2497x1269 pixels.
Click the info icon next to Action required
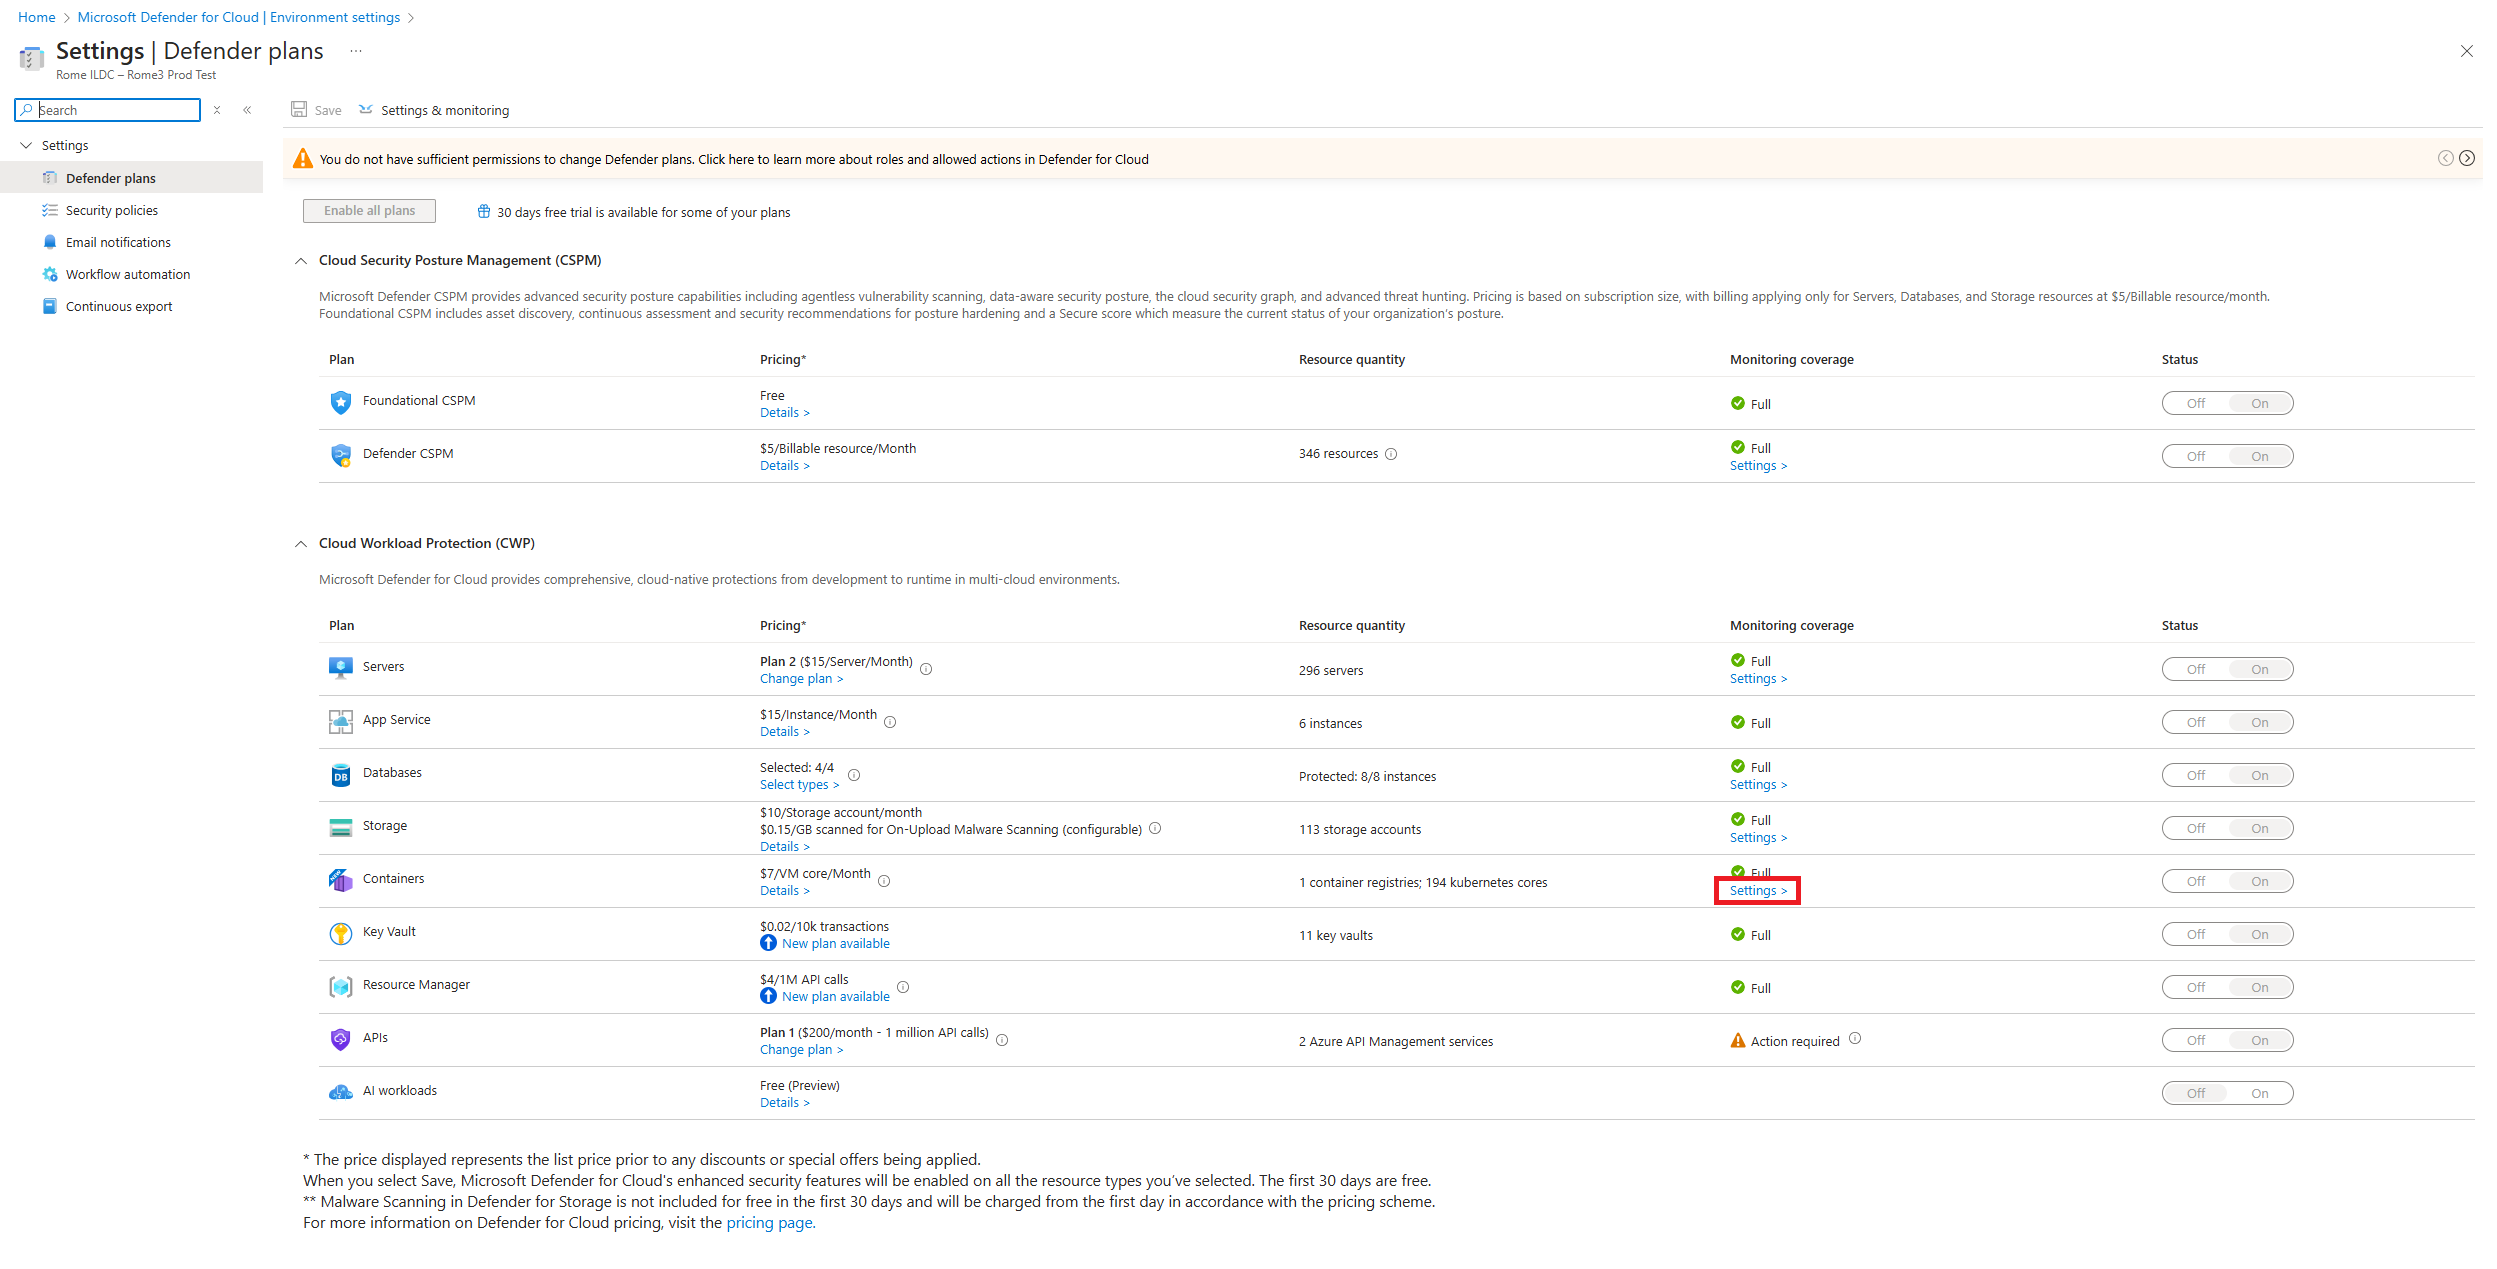[1855, 1038]
